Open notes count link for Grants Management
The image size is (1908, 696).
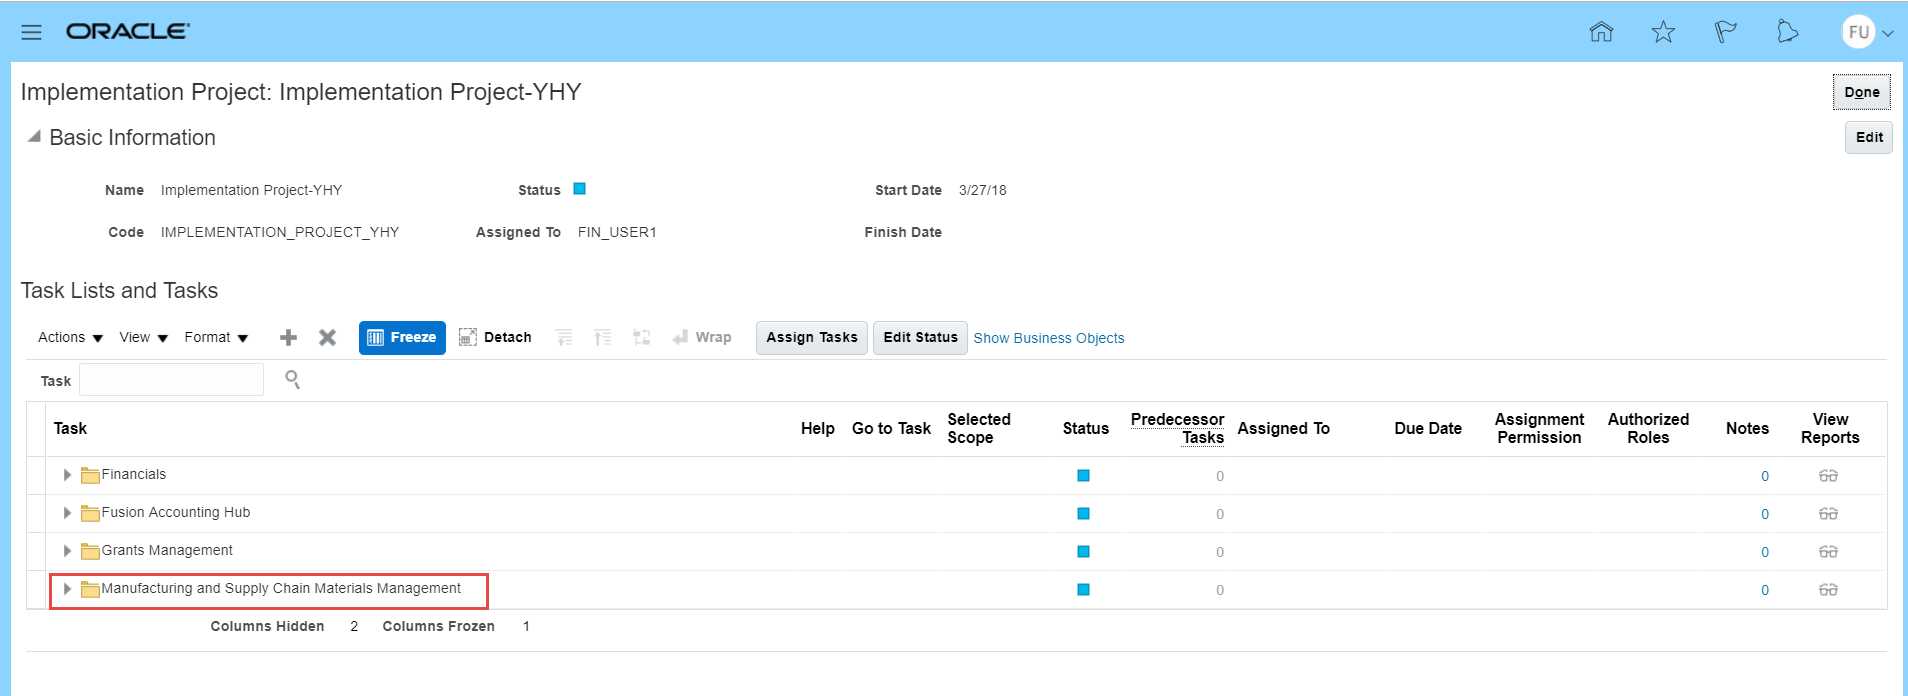point(1765,552)
